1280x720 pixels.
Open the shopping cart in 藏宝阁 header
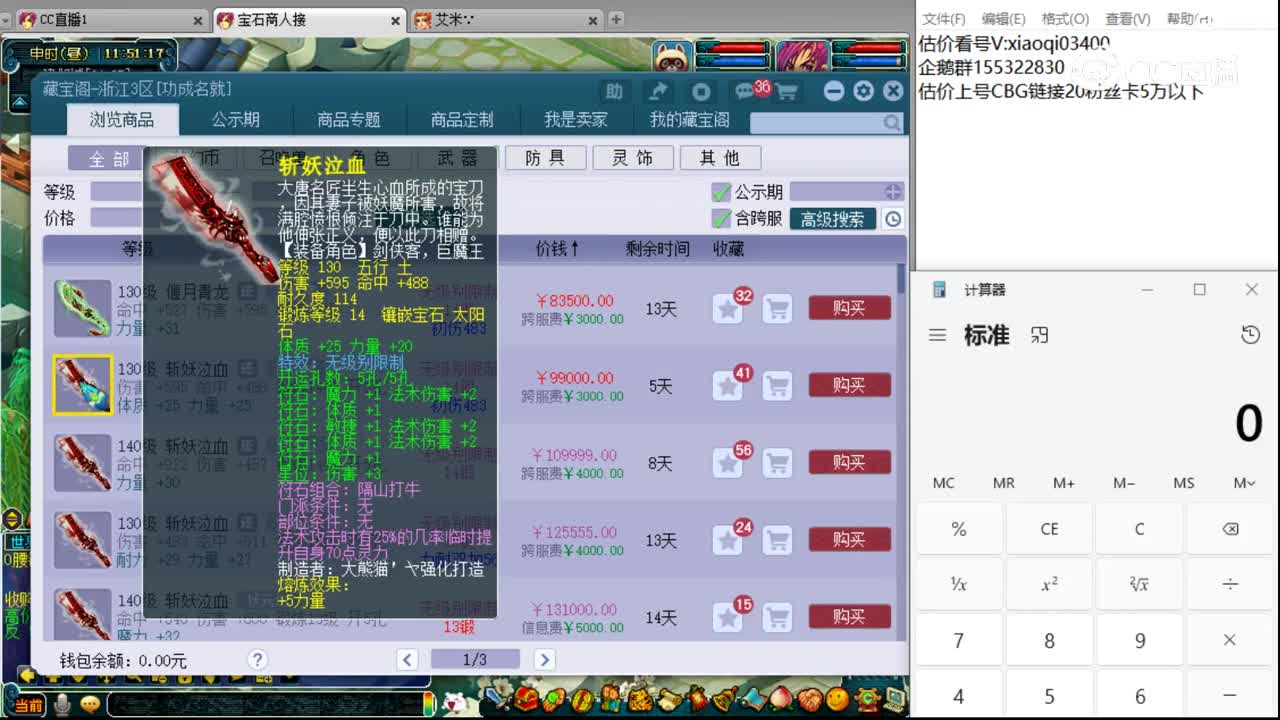(786, 92)
